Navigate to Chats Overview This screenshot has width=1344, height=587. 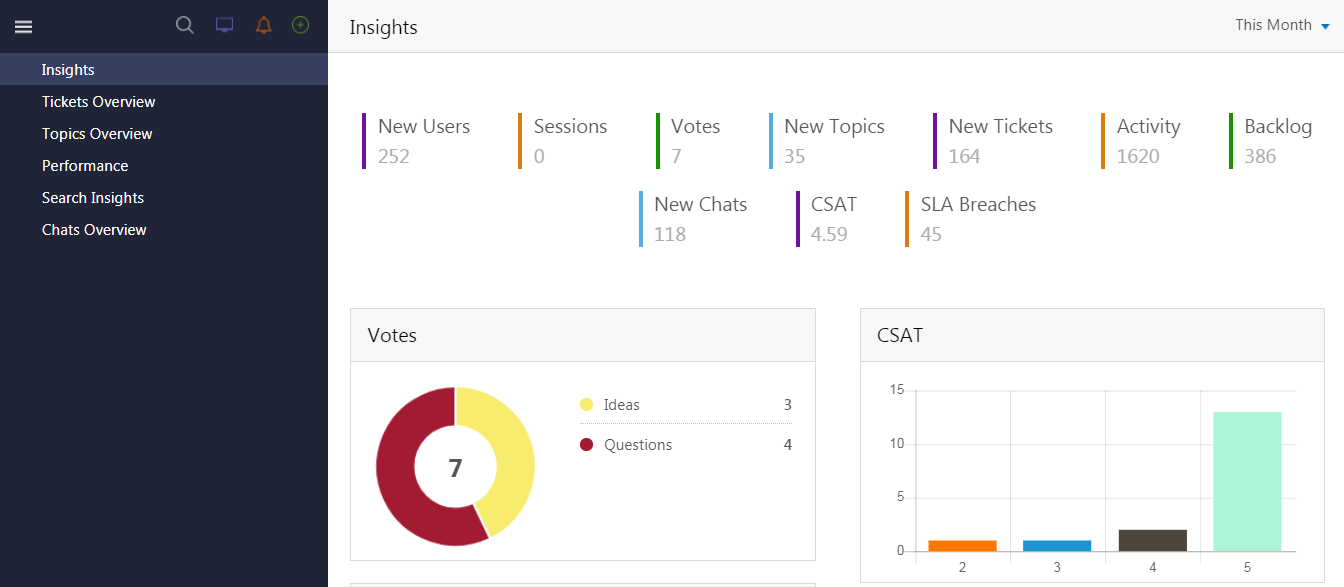94,230
